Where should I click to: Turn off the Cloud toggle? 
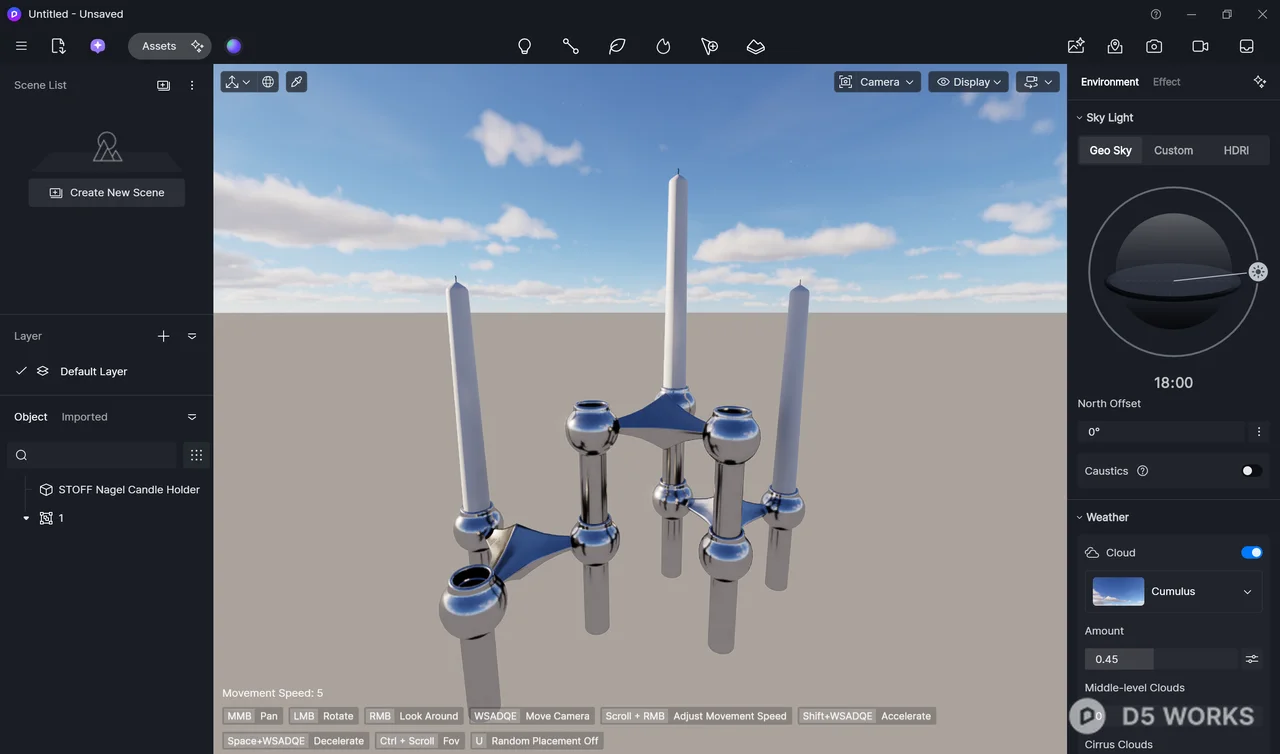click(1251, 552)
